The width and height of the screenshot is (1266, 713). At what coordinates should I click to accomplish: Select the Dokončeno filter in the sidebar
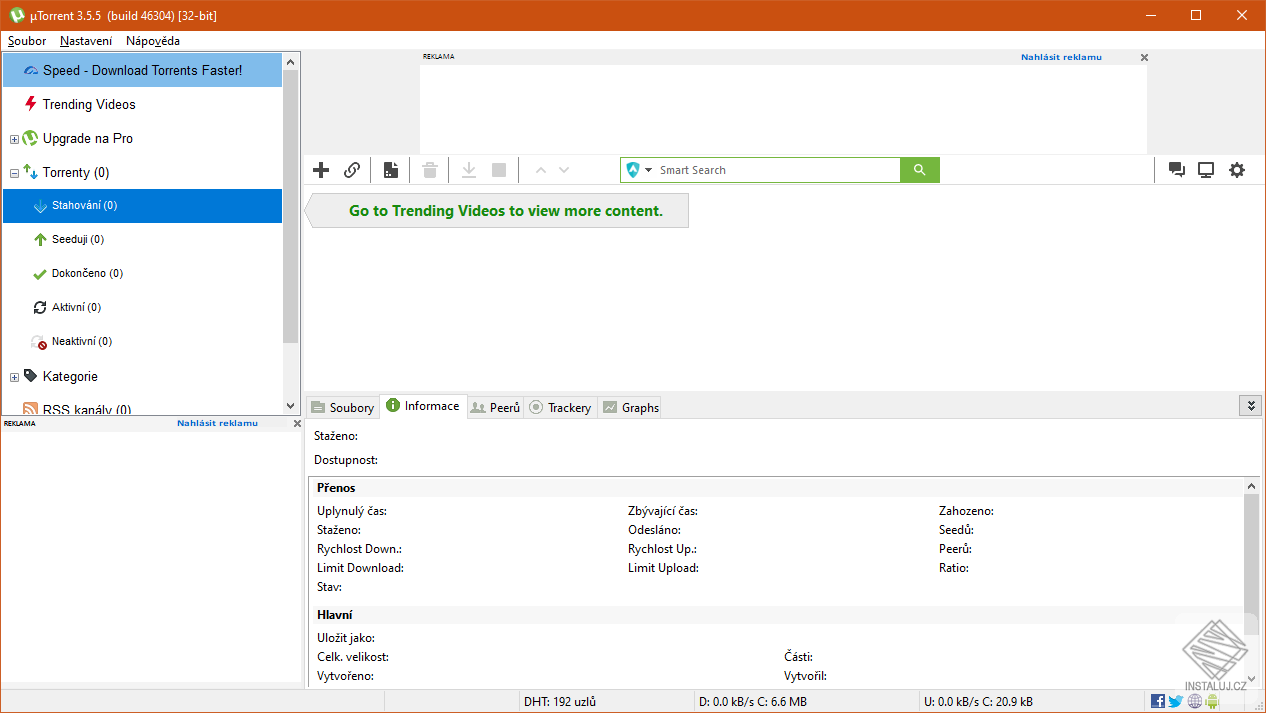pyautogui.click(x=84, y=273)
